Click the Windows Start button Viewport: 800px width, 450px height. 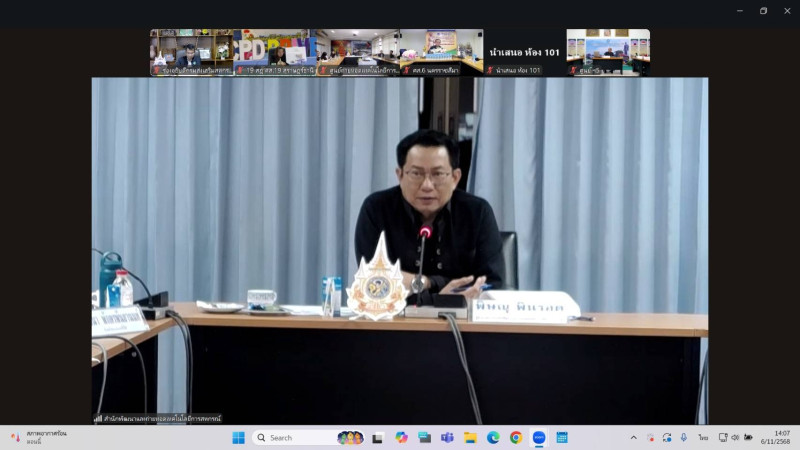click(x=238, y=438)
